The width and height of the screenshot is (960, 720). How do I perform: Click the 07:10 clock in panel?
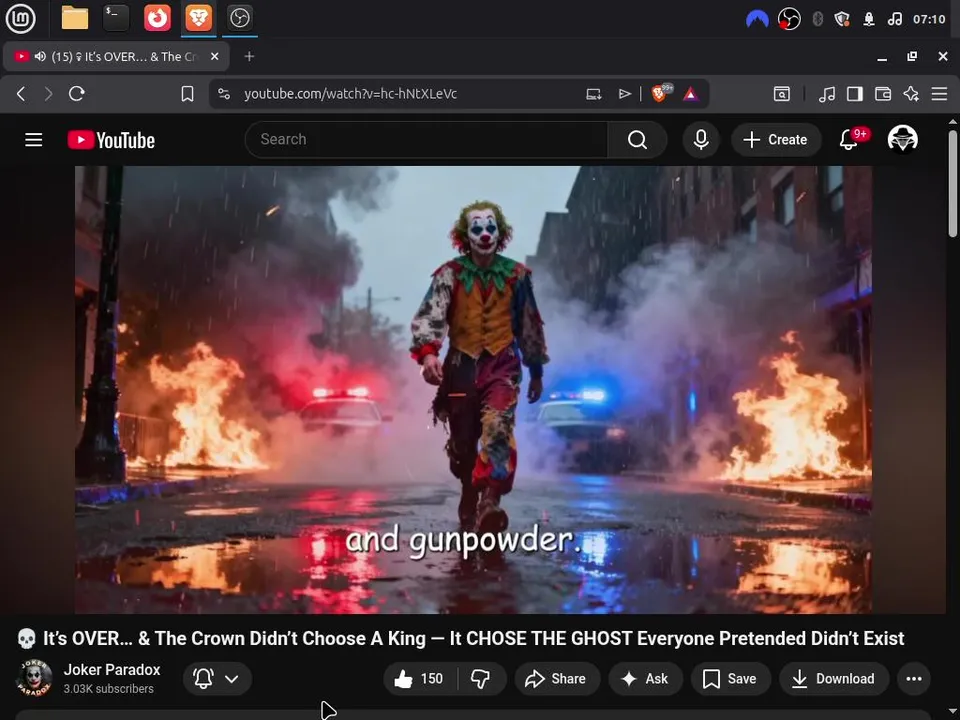pos(929,20)
